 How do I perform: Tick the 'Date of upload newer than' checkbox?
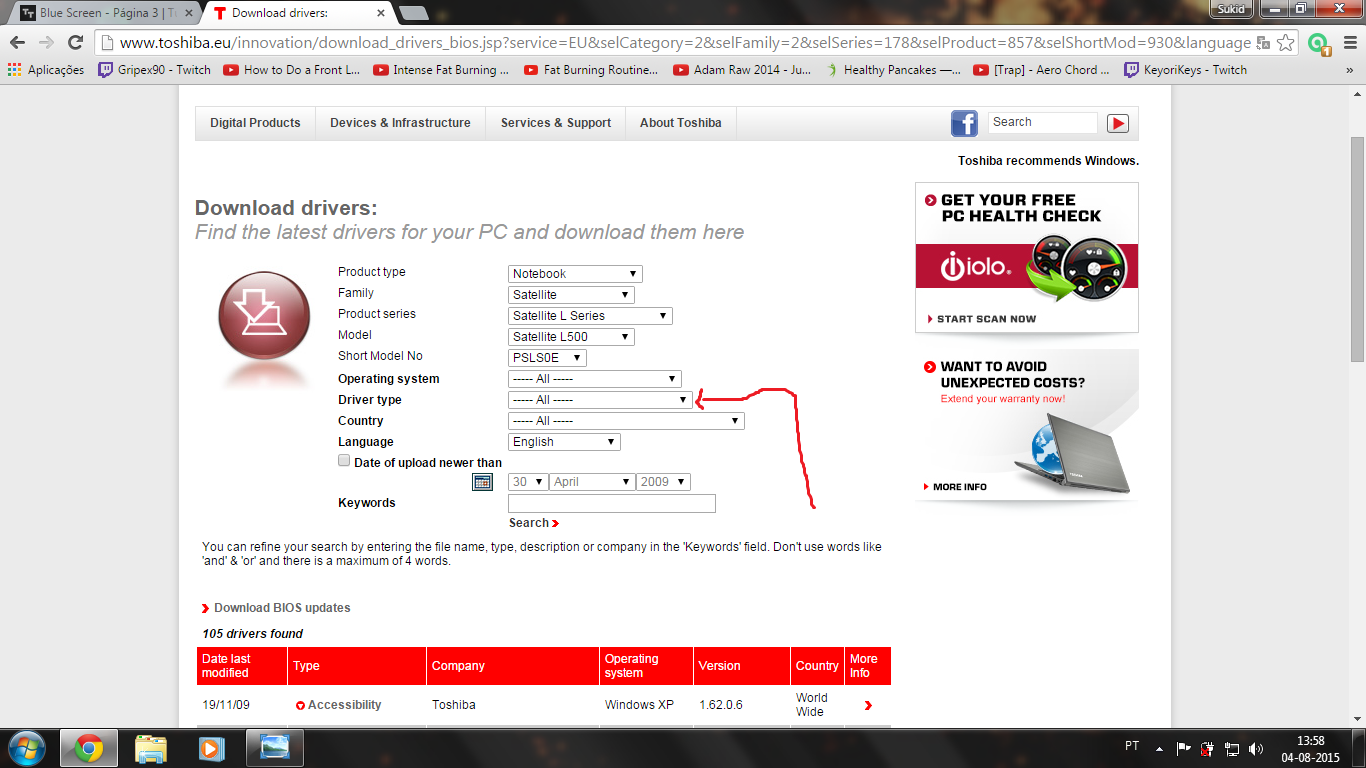344,461
